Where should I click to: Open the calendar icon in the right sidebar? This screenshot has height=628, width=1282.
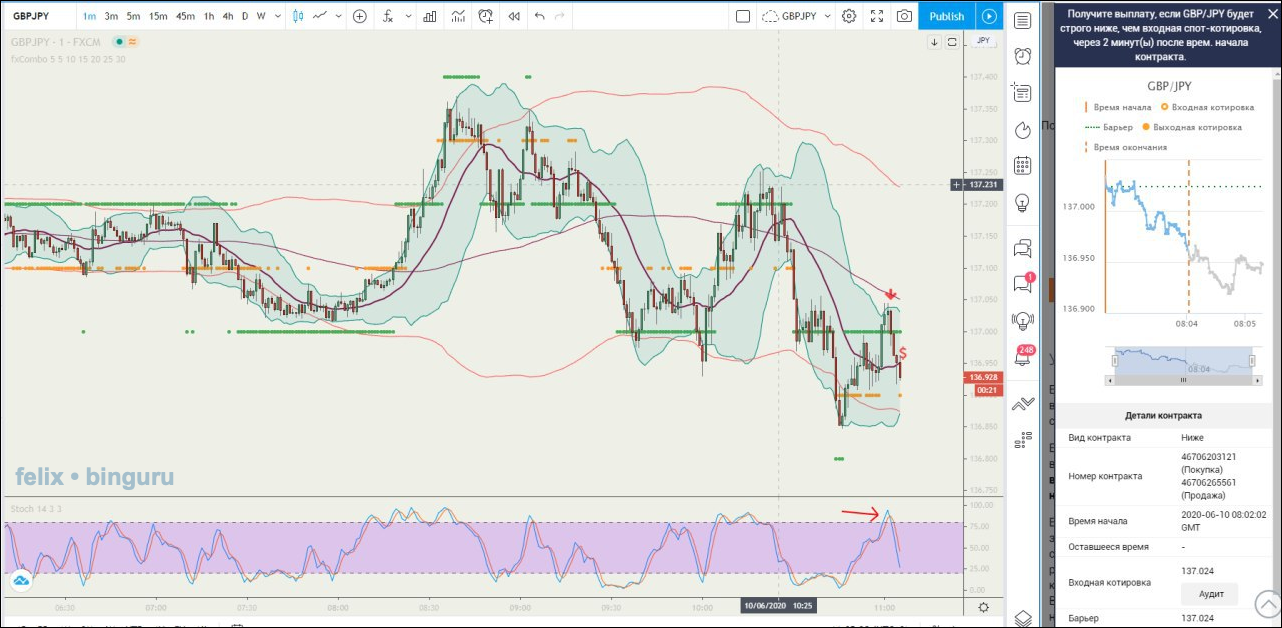[x=1022, y=166]
